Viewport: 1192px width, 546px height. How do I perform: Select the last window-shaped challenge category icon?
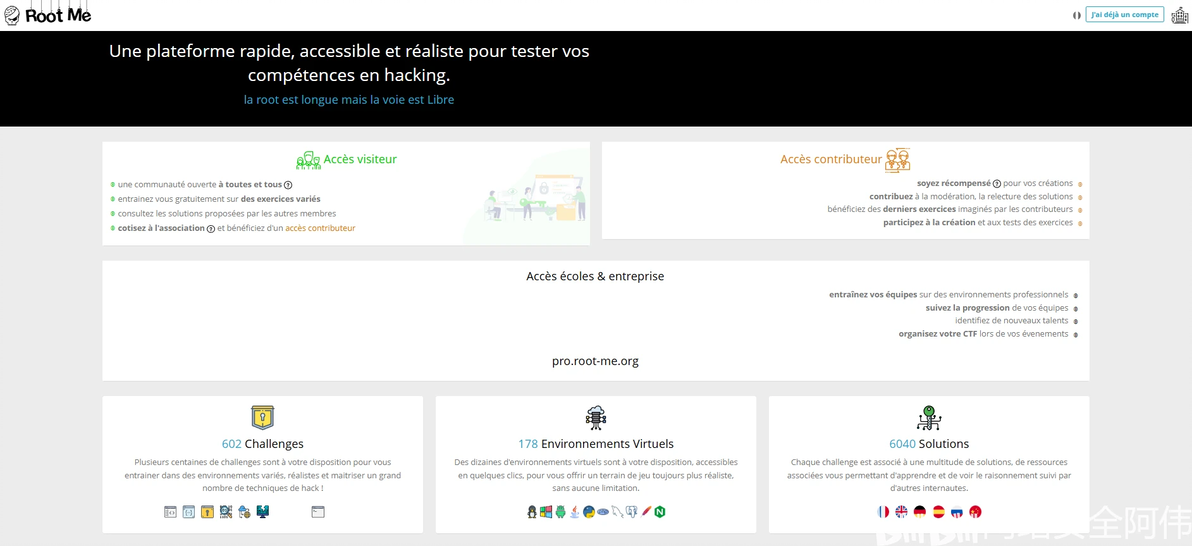pyautogui.click(x=318, y=512)
